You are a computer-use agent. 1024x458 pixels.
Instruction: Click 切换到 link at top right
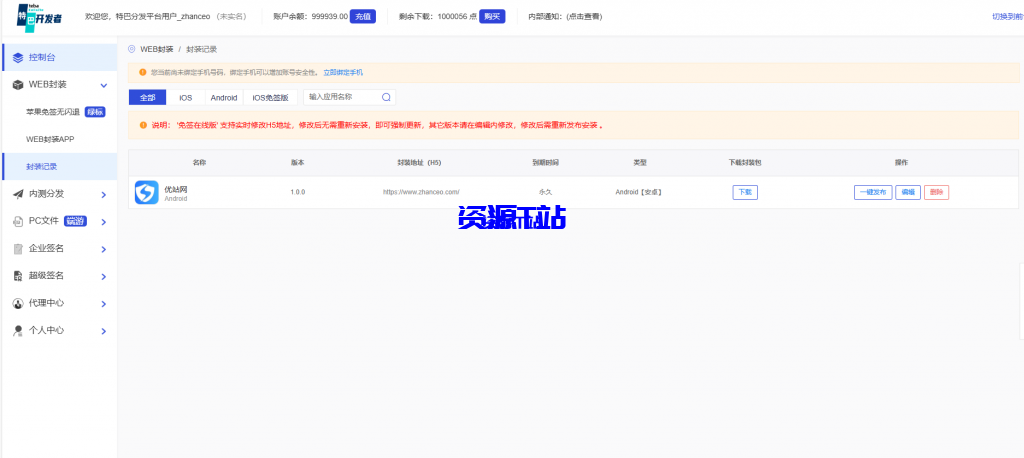[x=1007, y=17]
